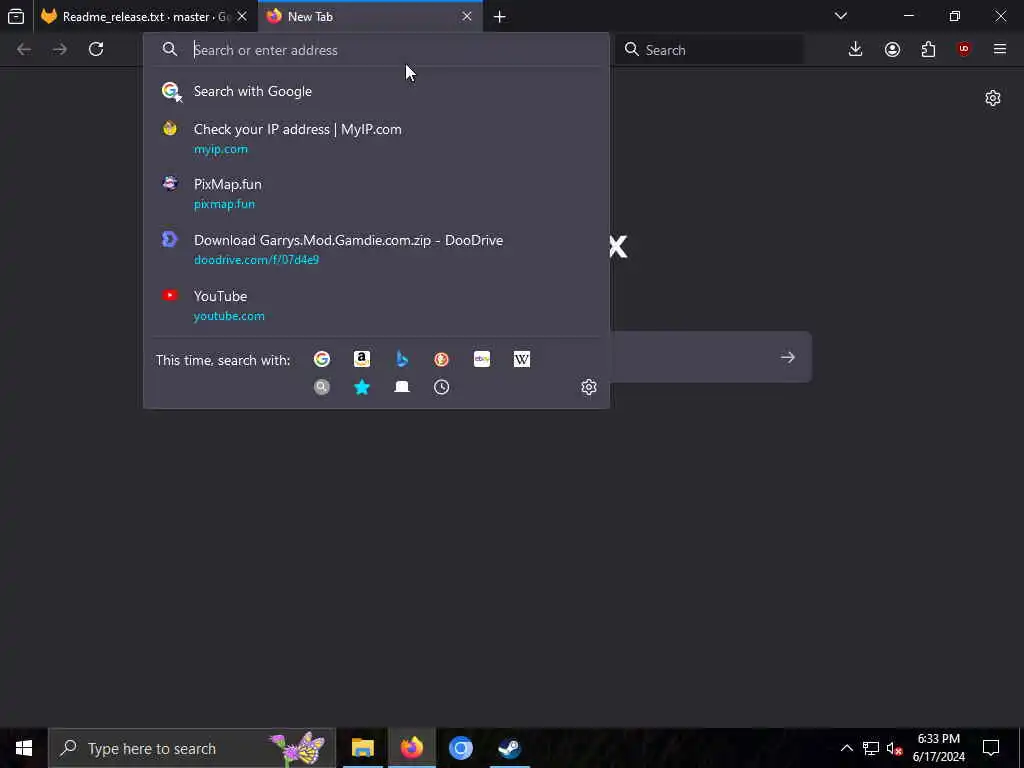The width and height of the screenshot is (1024, 768).
Task: Open the Windows notification center
Action: click(991, 748)
